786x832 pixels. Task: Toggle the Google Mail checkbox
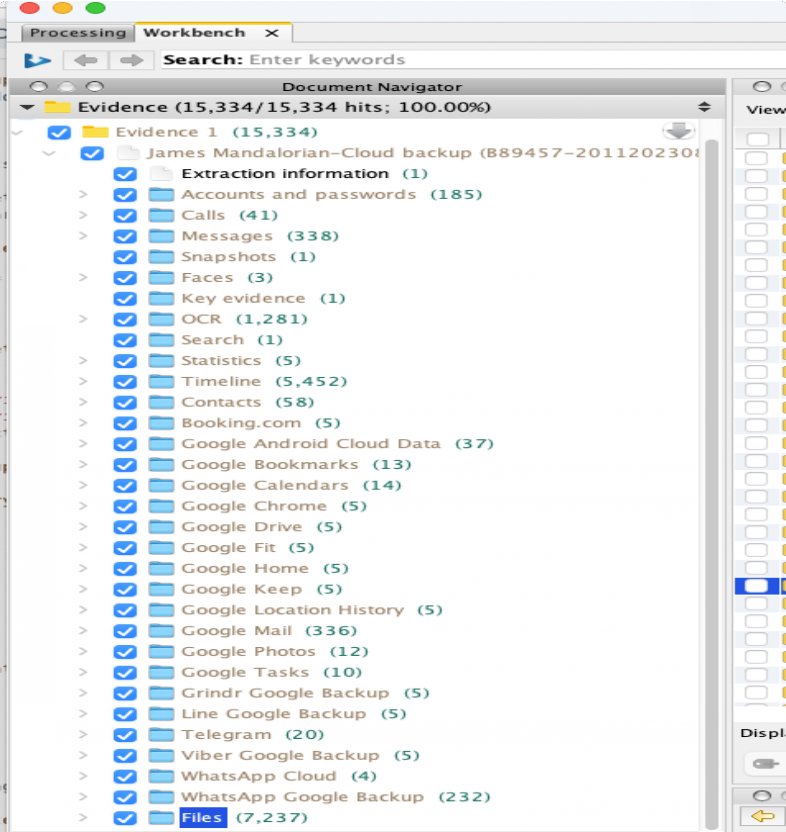125,631
